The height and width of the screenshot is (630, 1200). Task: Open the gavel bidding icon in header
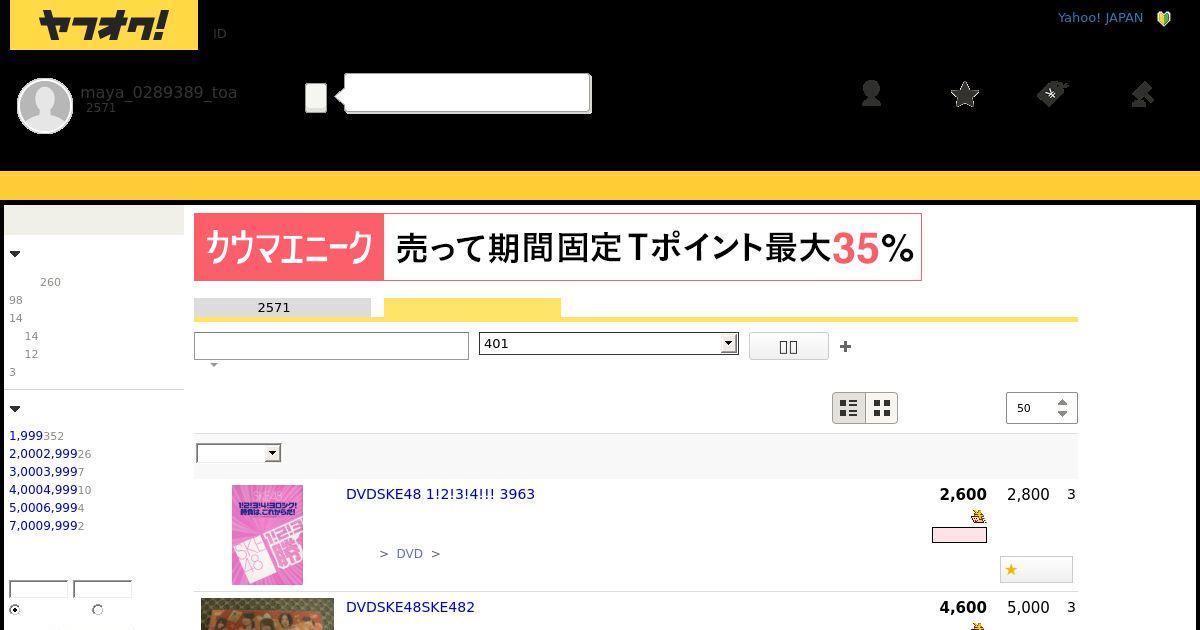(x=1142, y=95)
